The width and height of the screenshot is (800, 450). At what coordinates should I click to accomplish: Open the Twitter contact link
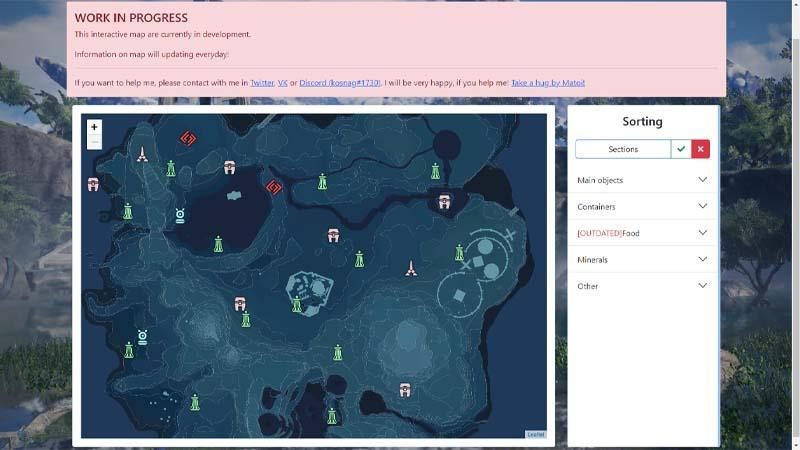262,83
